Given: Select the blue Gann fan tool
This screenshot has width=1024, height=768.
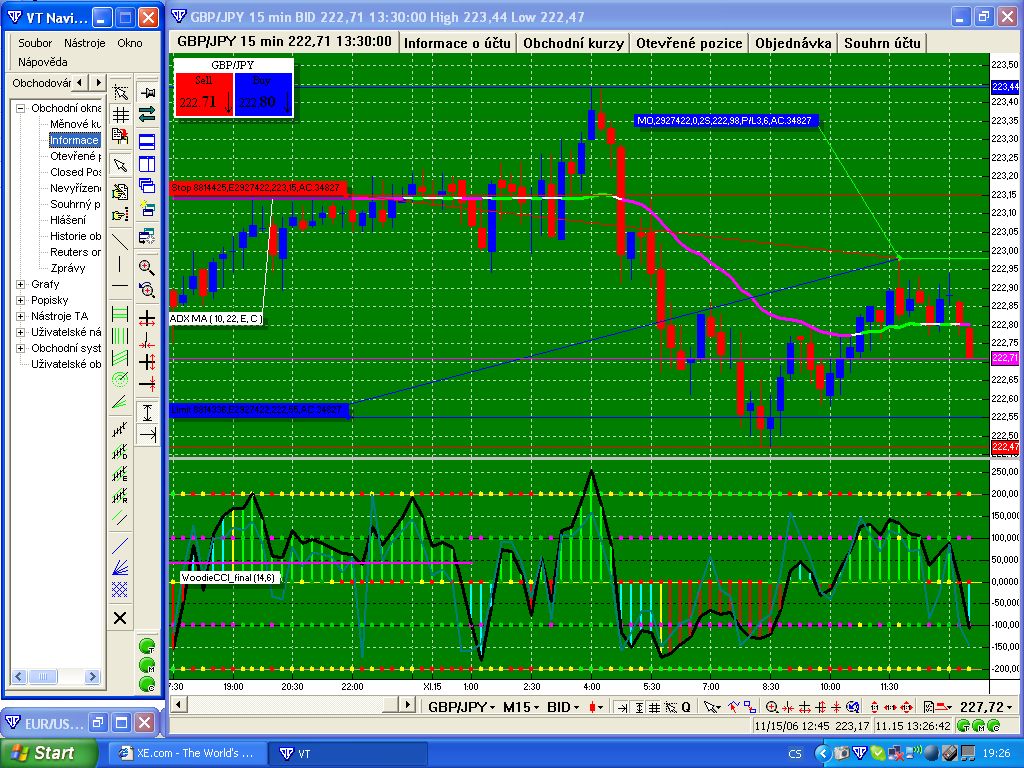Looking at the screenshot, I should (120, 567).
